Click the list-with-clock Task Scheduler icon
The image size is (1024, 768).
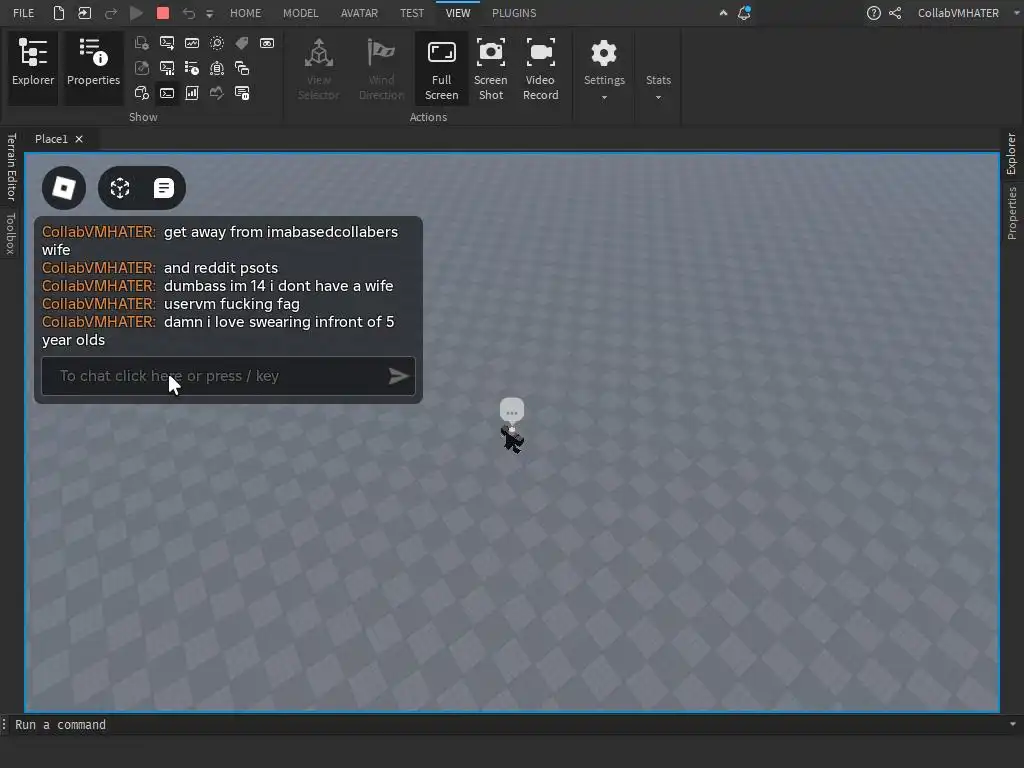pos(192,68)
